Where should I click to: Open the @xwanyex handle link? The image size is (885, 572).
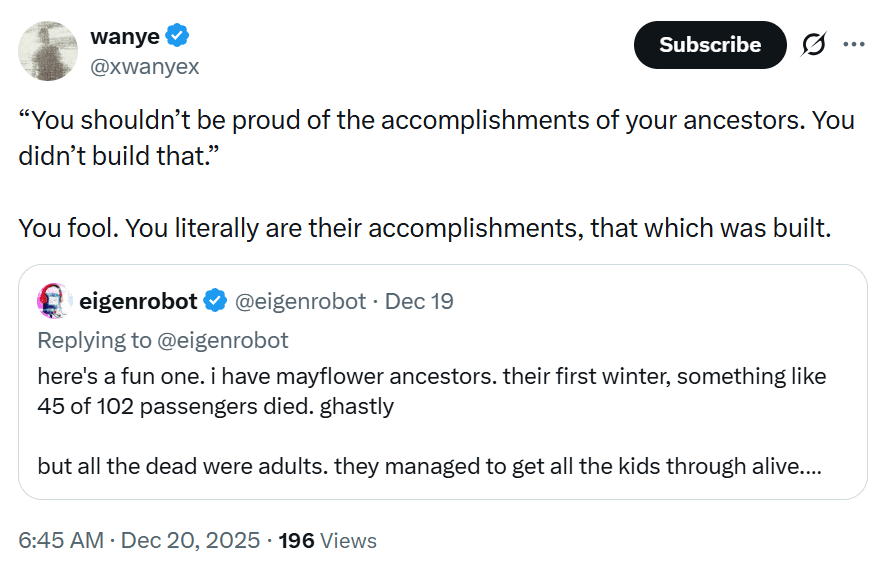145,66
